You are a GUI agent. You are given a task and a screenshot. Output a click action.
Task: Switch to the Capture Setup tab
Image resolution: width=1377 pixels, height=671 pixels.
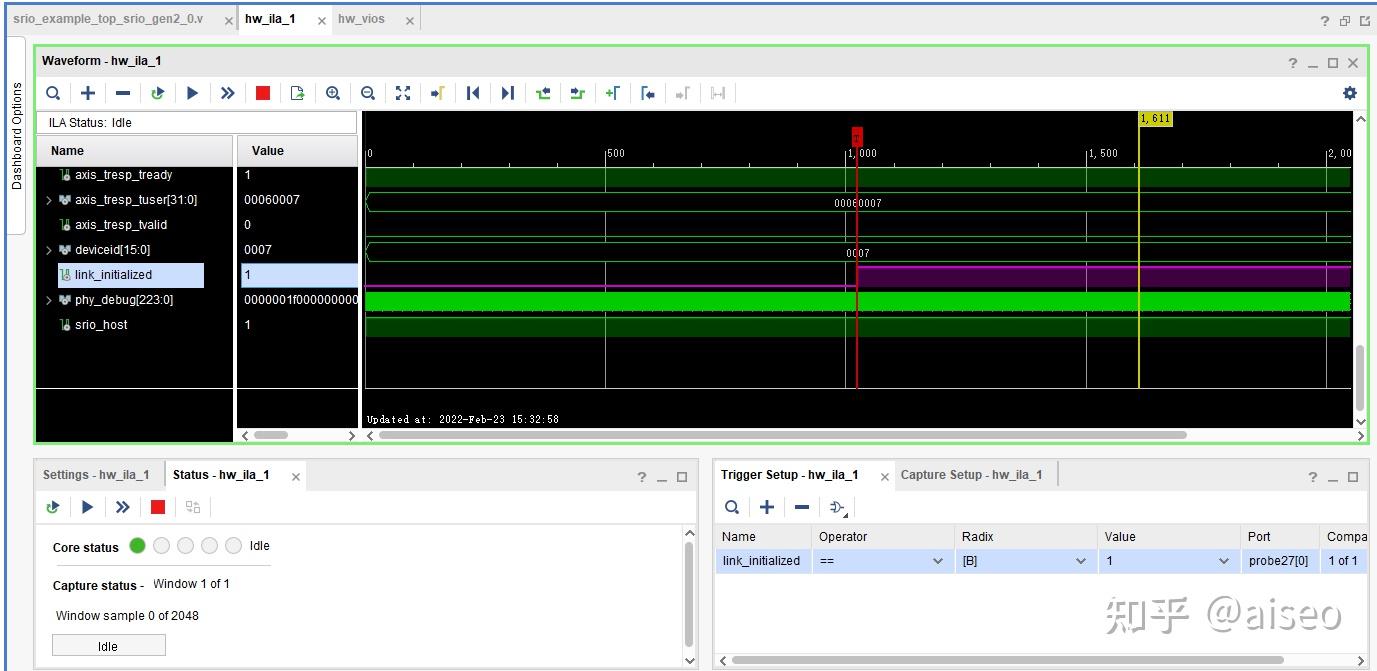pyautogui.click(x=971, y=475)
